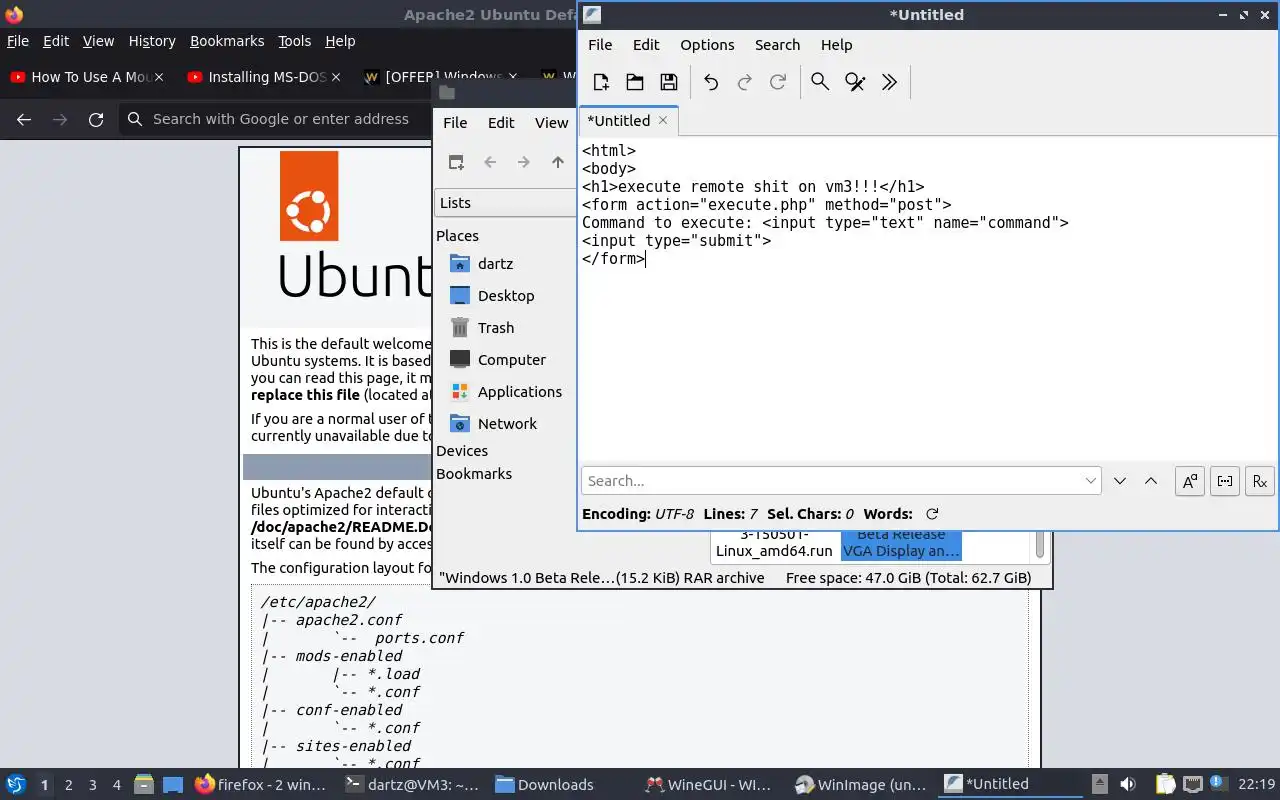The height and width of the screenshot is (800, 1280).
Task: Click the Reload circular arrow in editor toolbar
Action: 778,82
